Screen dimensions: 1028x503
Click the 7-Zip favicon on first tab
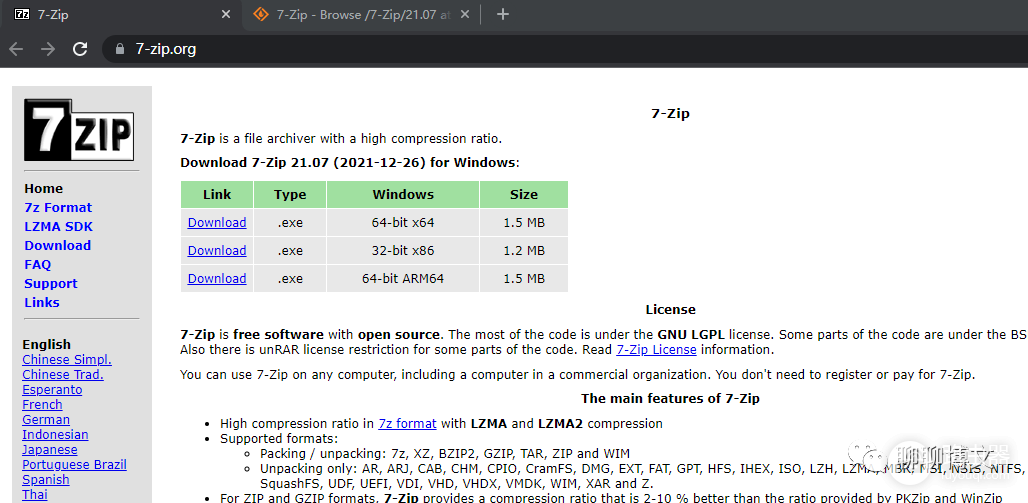[22, 14]
